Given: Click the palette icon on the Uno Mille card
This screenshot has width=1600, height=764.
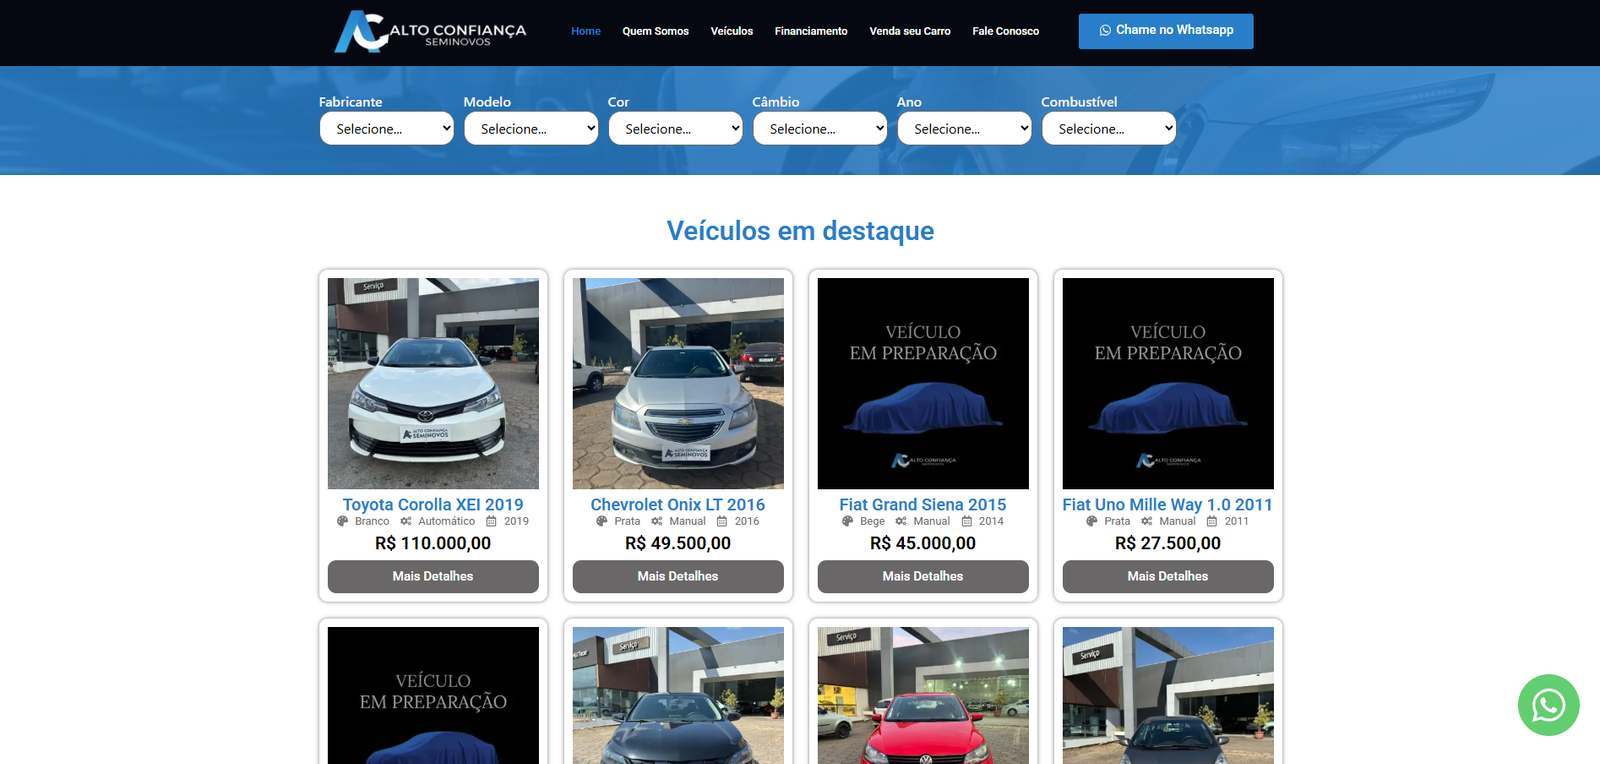Looking at the screenshot, I should point(1092,521).
